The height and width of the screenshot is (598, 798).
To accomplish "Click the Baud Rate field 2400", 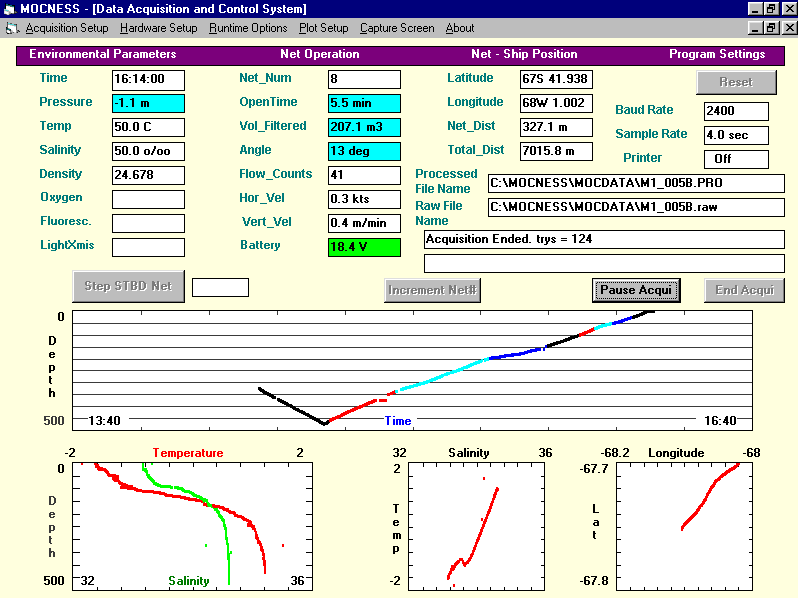I will coord(736,111).
